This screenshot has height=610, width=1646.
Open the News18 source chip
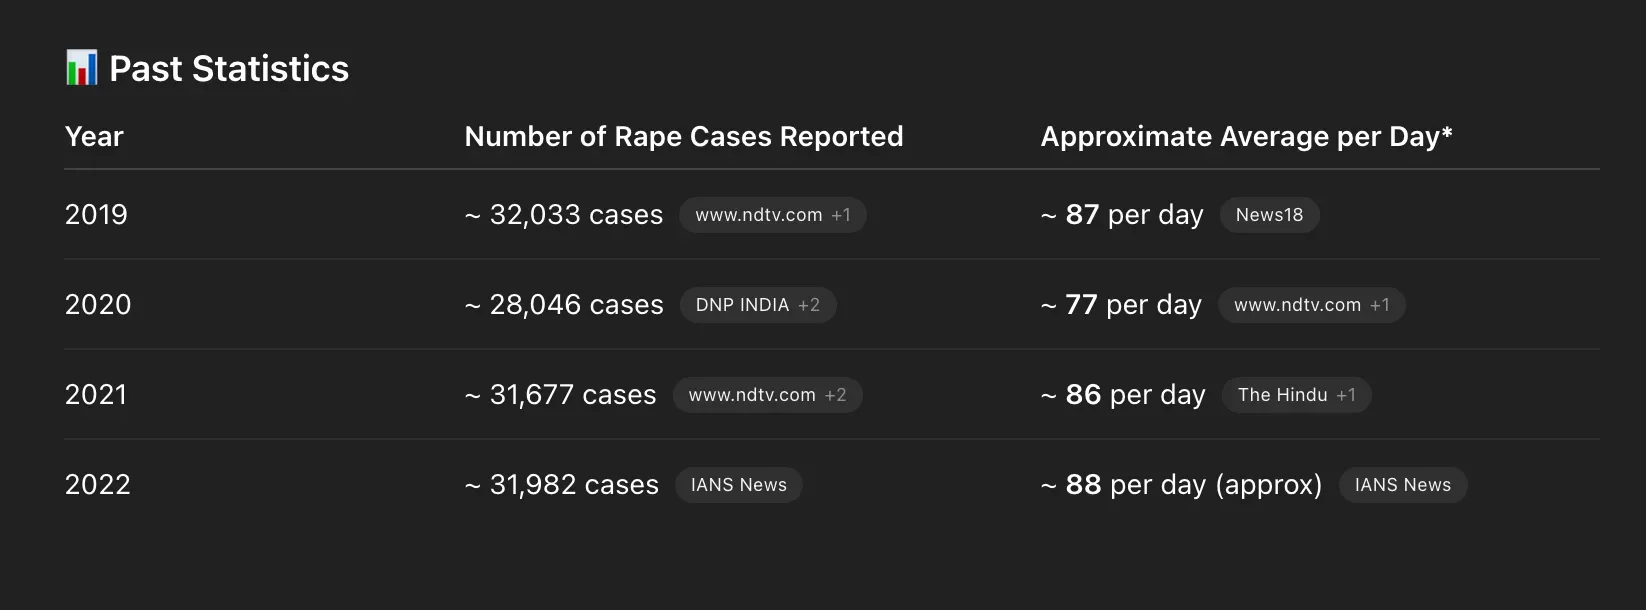click(1269, 215)
